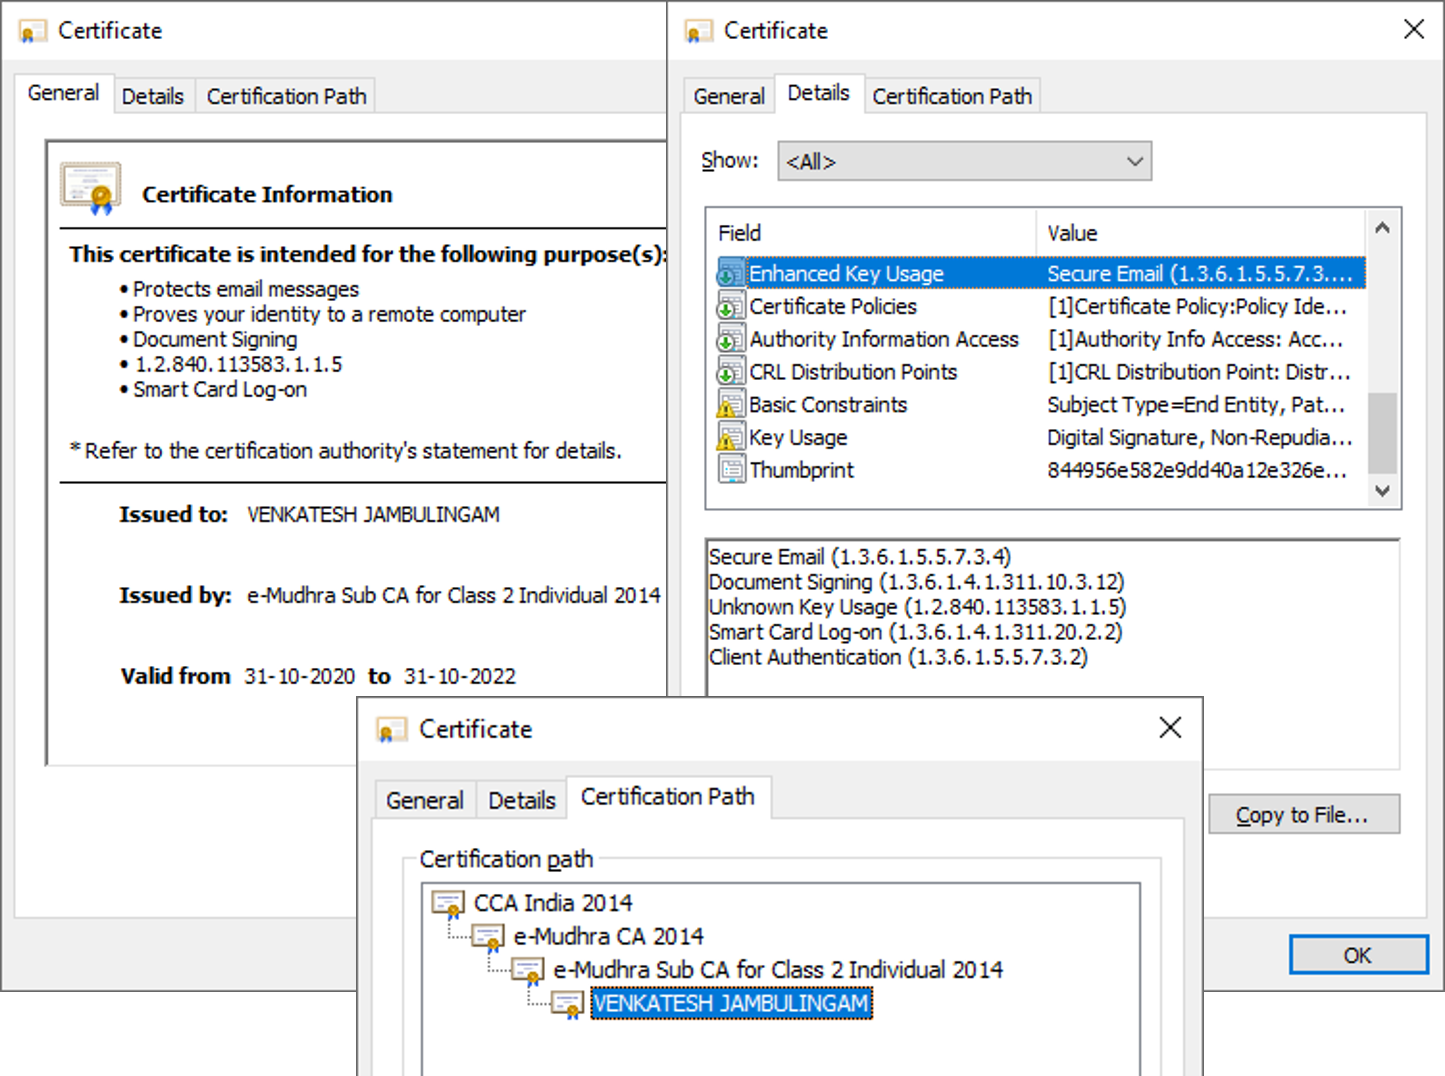The image size is (1445, 1076).
Task: Open Certification Path tab in the right window
Action: coord(951,96)
